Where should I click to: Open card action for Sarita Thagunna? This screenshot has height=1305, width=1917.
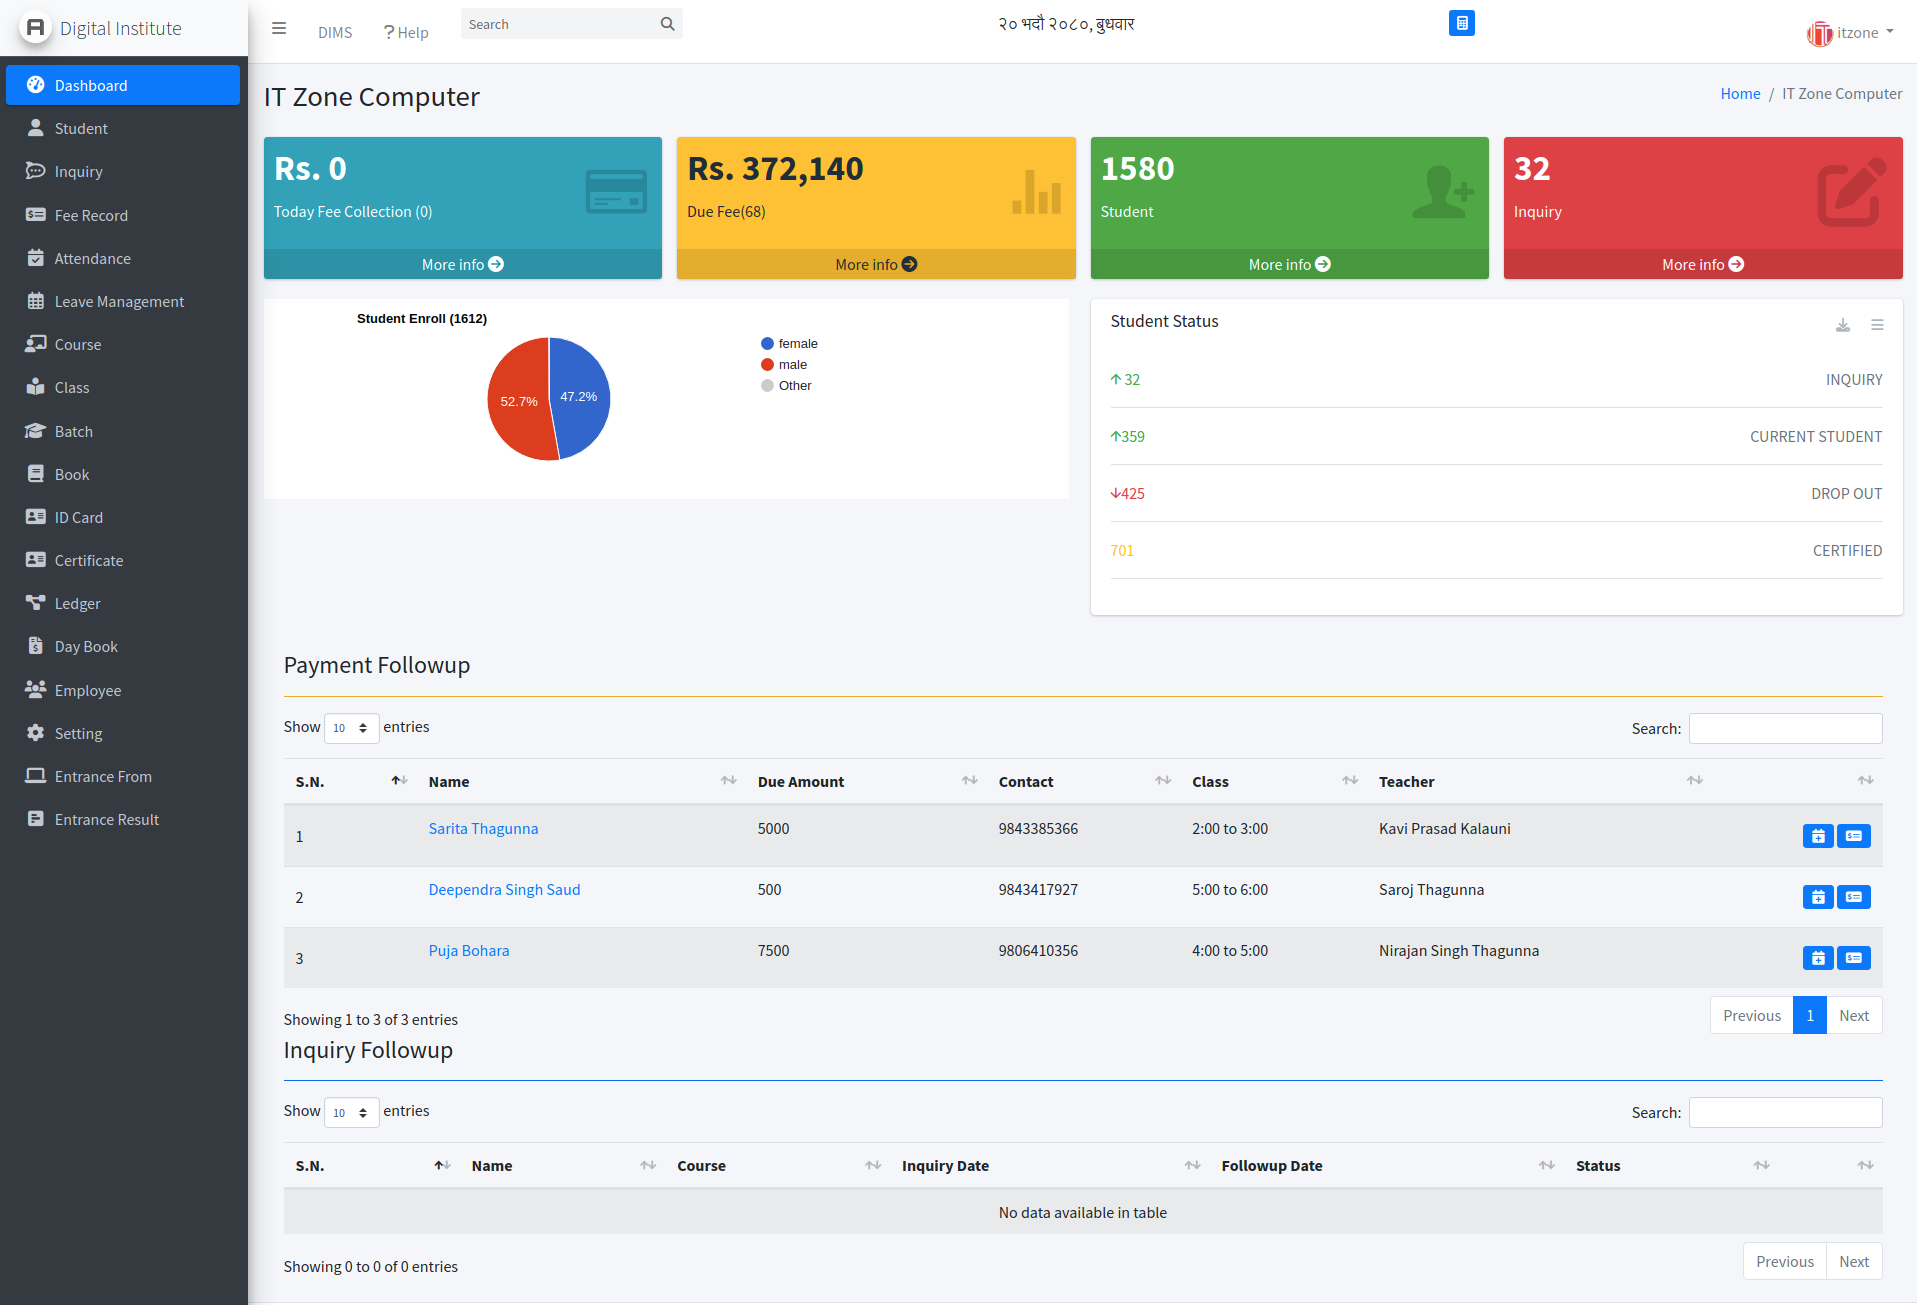[1854, 836]
